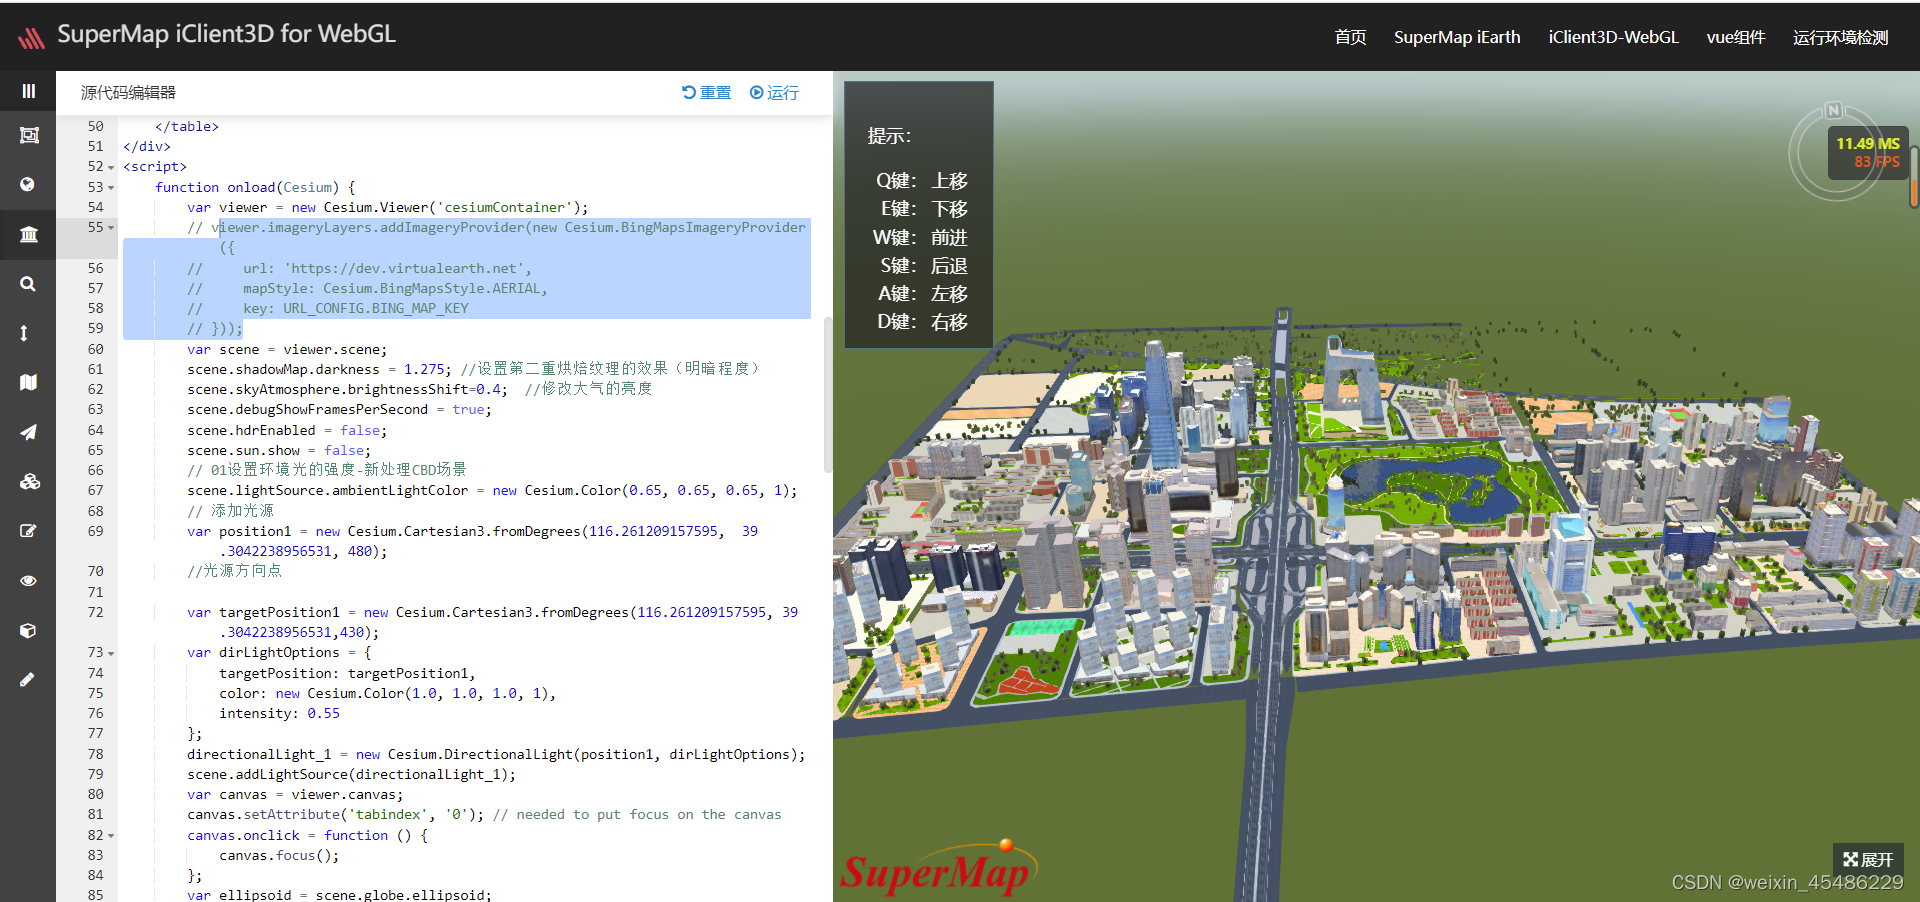Select the paper plane category icon
The width and height of the screenshot is (1920, 902).
[x=28, y=432]
